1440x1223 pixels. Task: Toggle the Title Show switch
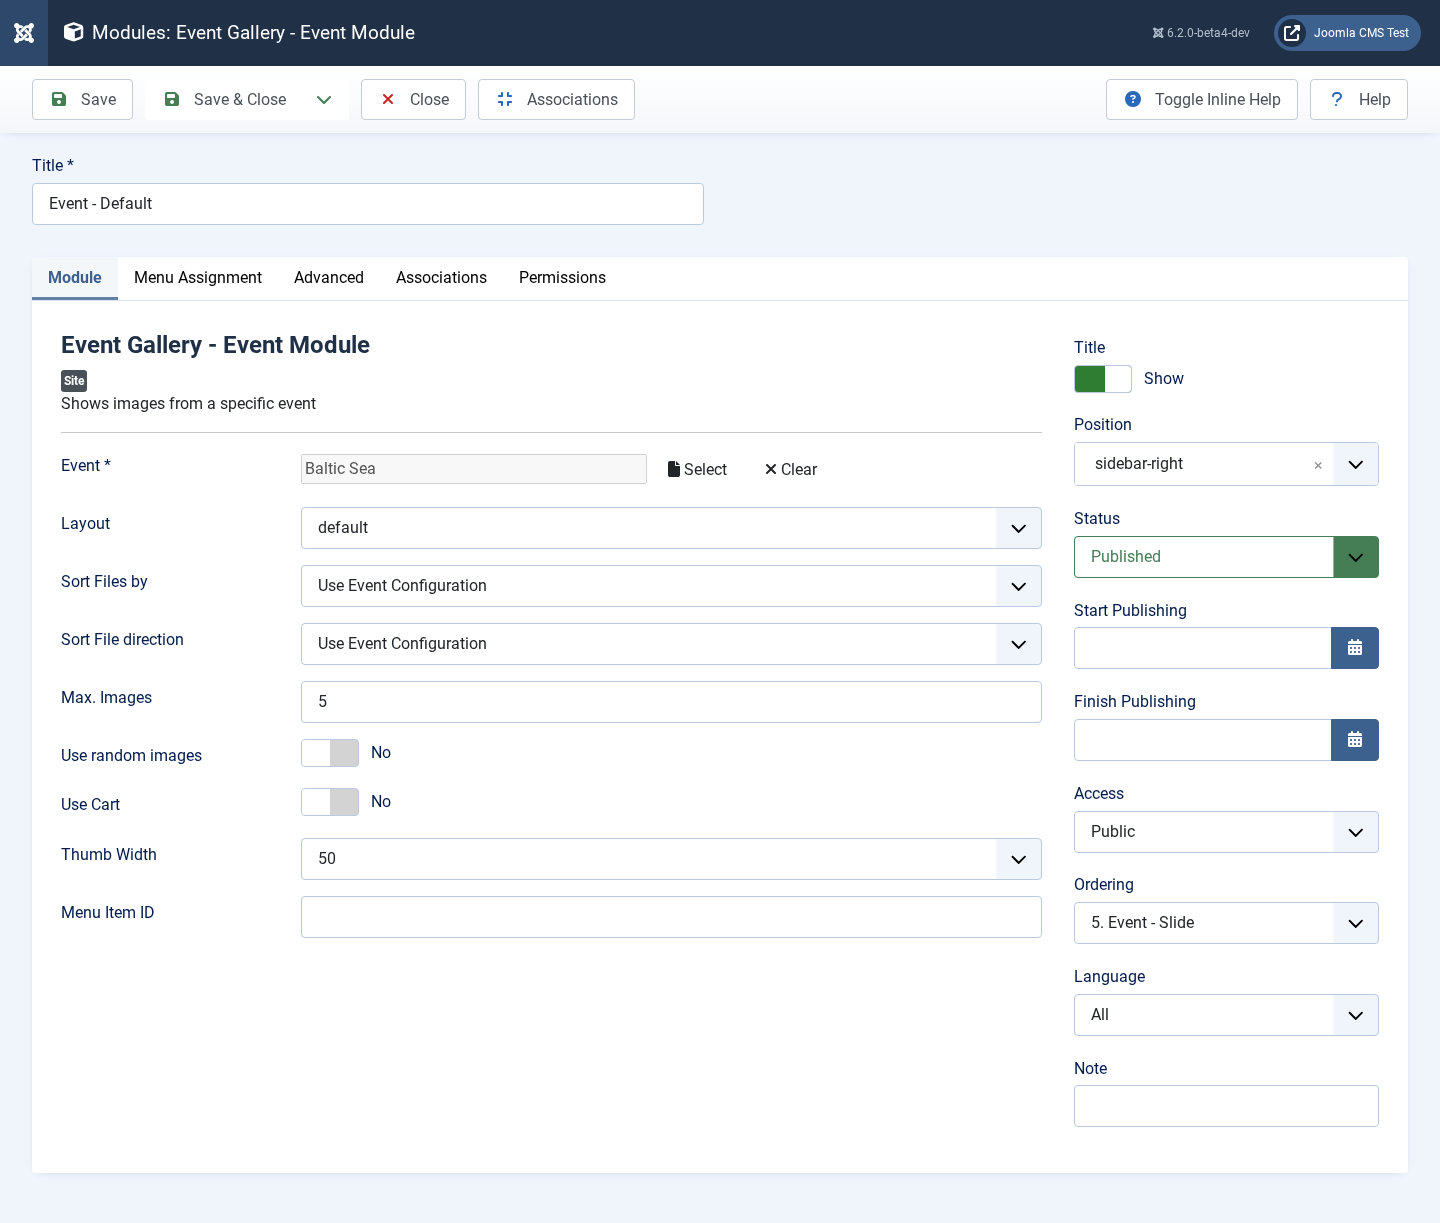(x=1103, y=379)
